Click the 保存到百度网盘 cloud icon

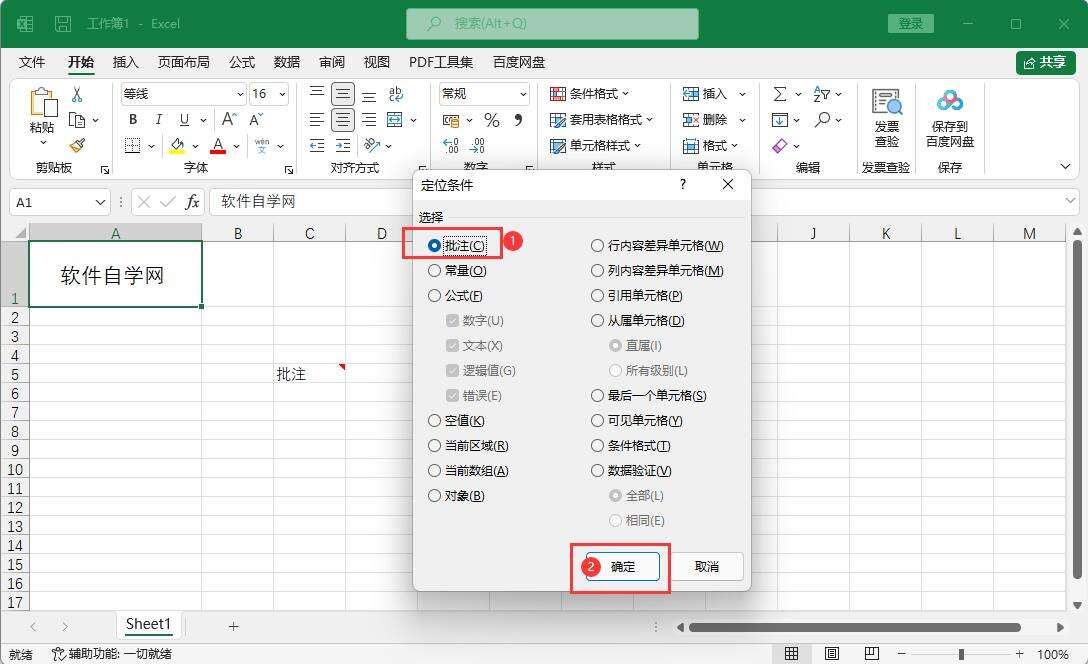tap(949, 119)
